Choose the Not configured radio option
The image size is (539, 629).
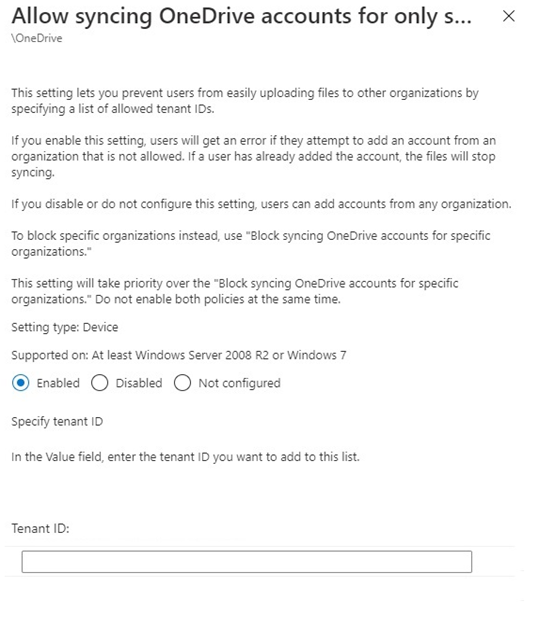[182, 383]
